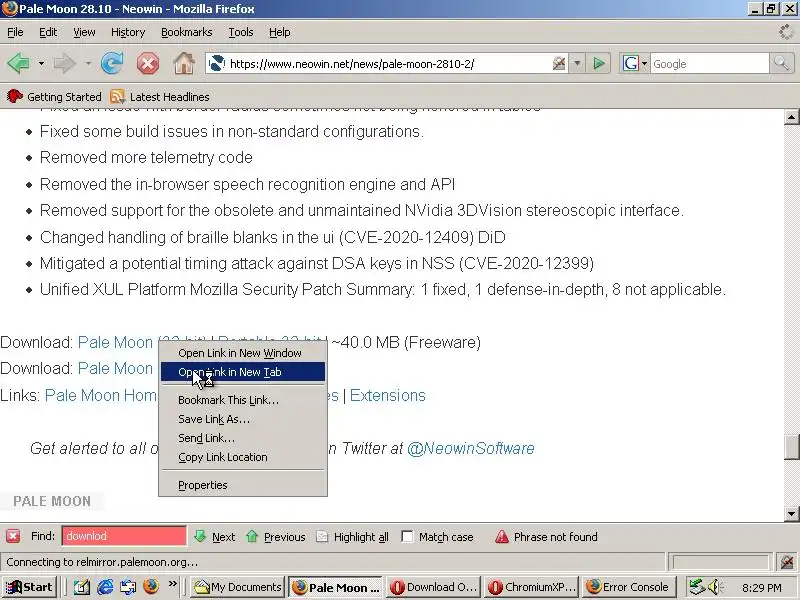The width and height of the screenshot is (800, 600).
Task: Open the History menu
Action: pos(128,32)
